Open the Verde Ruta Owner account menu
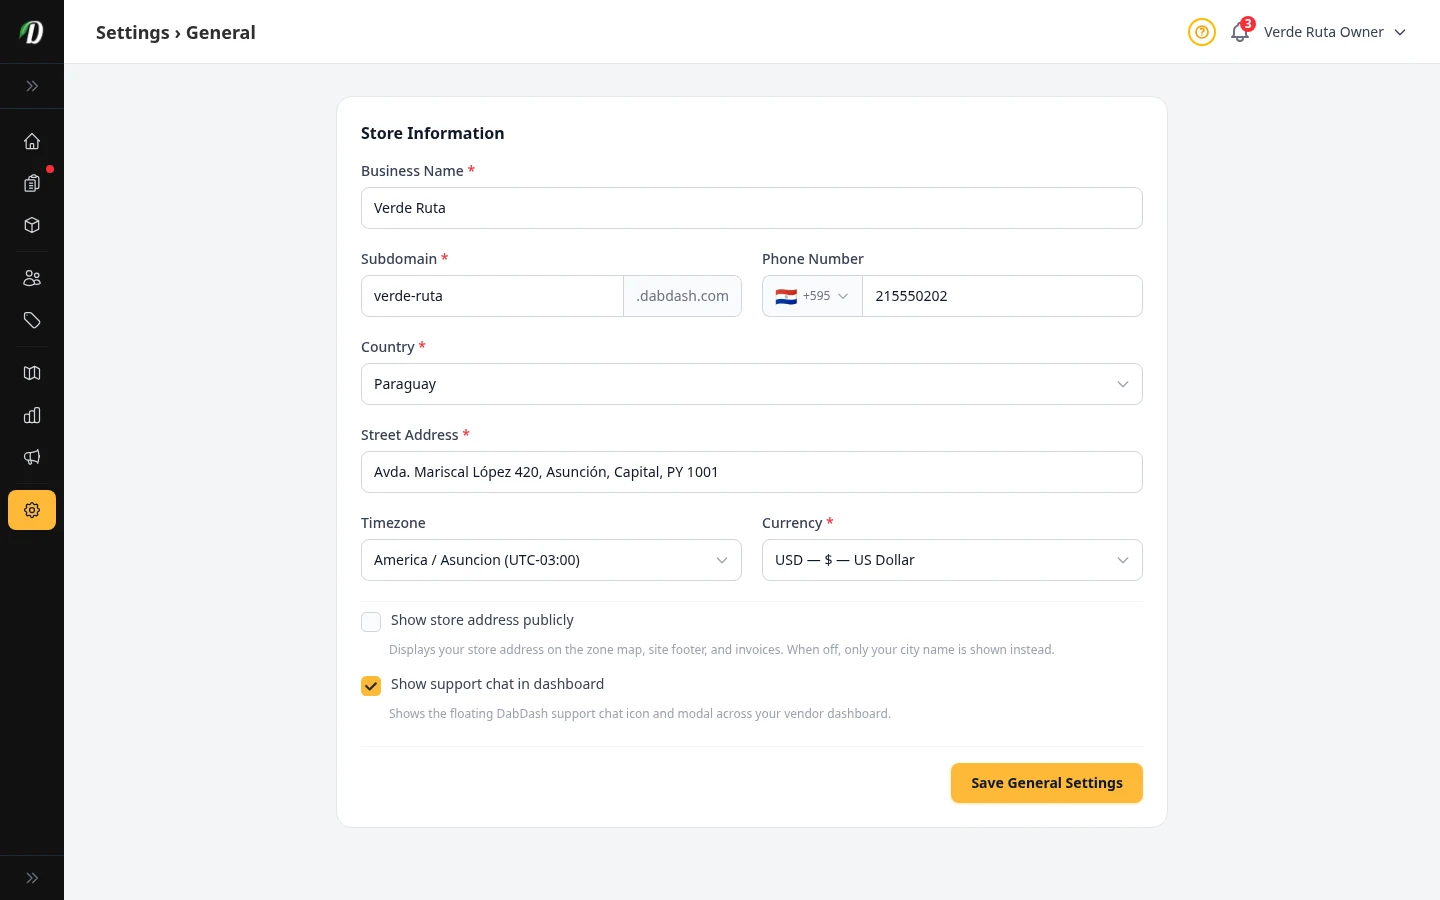 (1334, 32)
